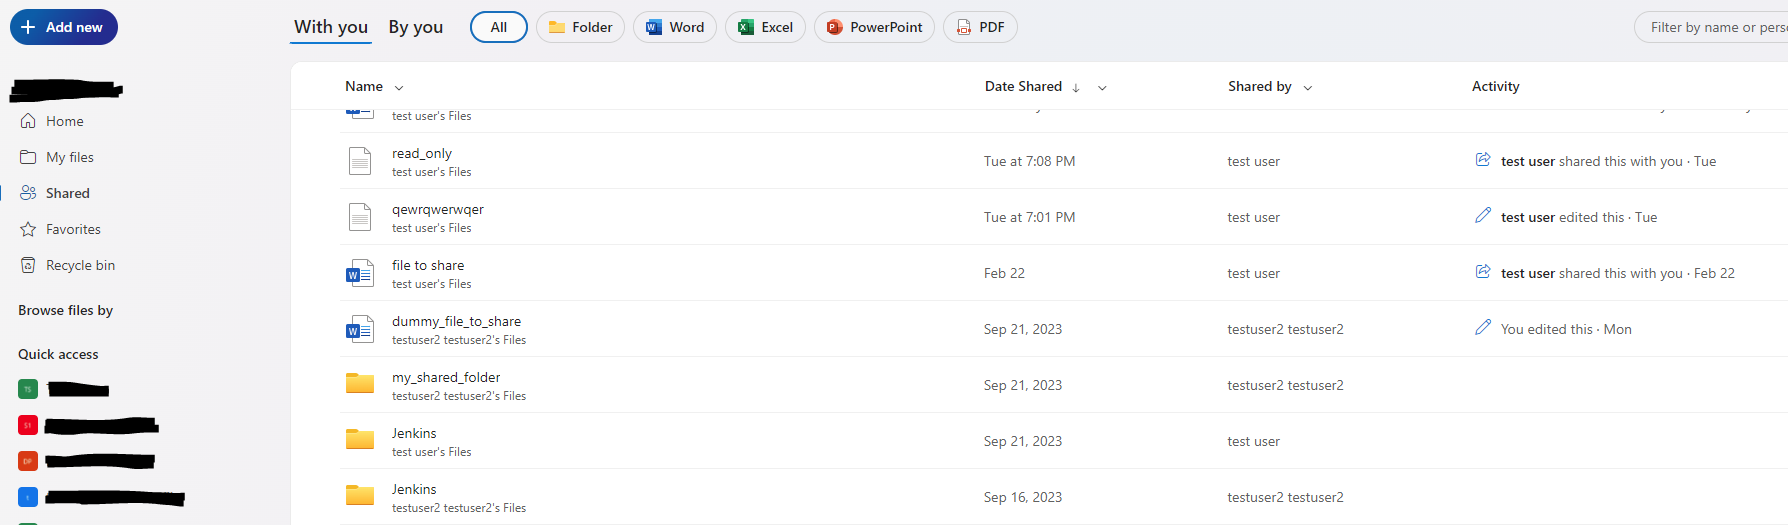Switch to the By you tab
The image size is (1788, 525).
click(x=415, y=27)
